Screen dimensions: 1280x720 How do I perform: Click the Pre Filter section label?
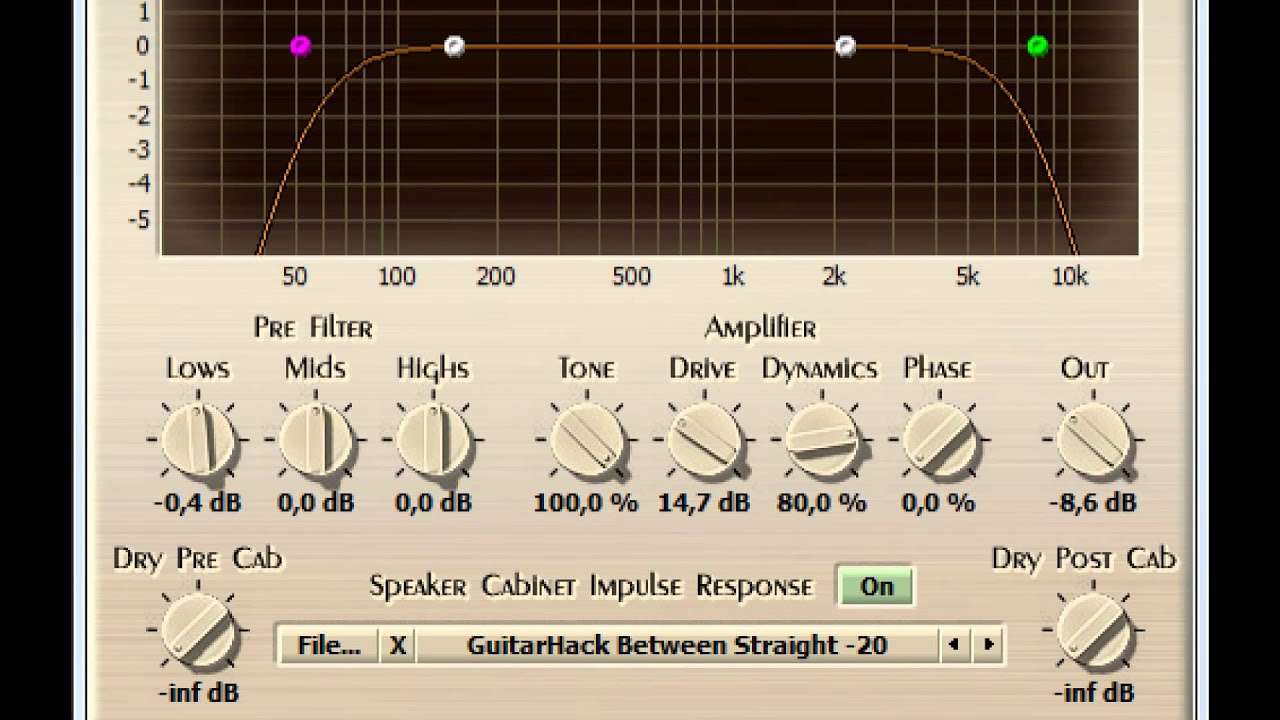coord(313,328)
